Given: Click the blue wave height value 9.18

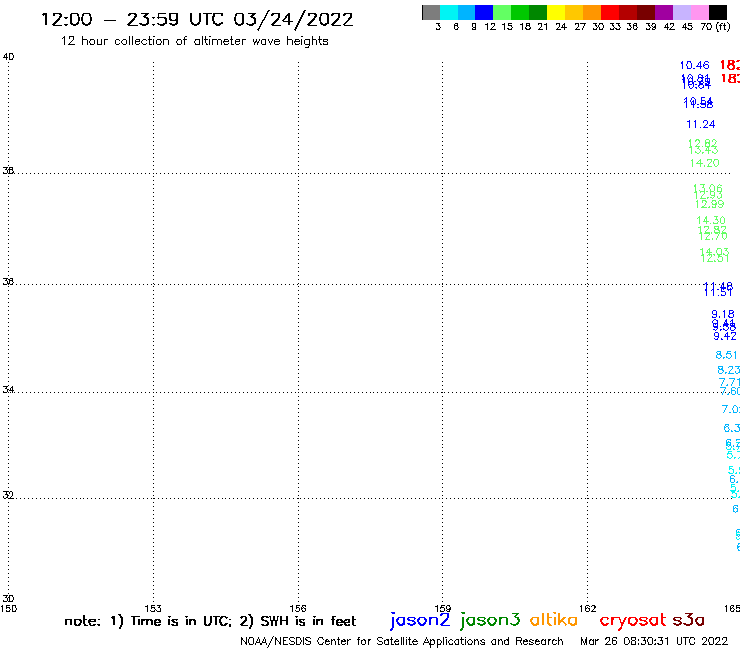Looking at the screenshot, I should click(x=723, y=314).
